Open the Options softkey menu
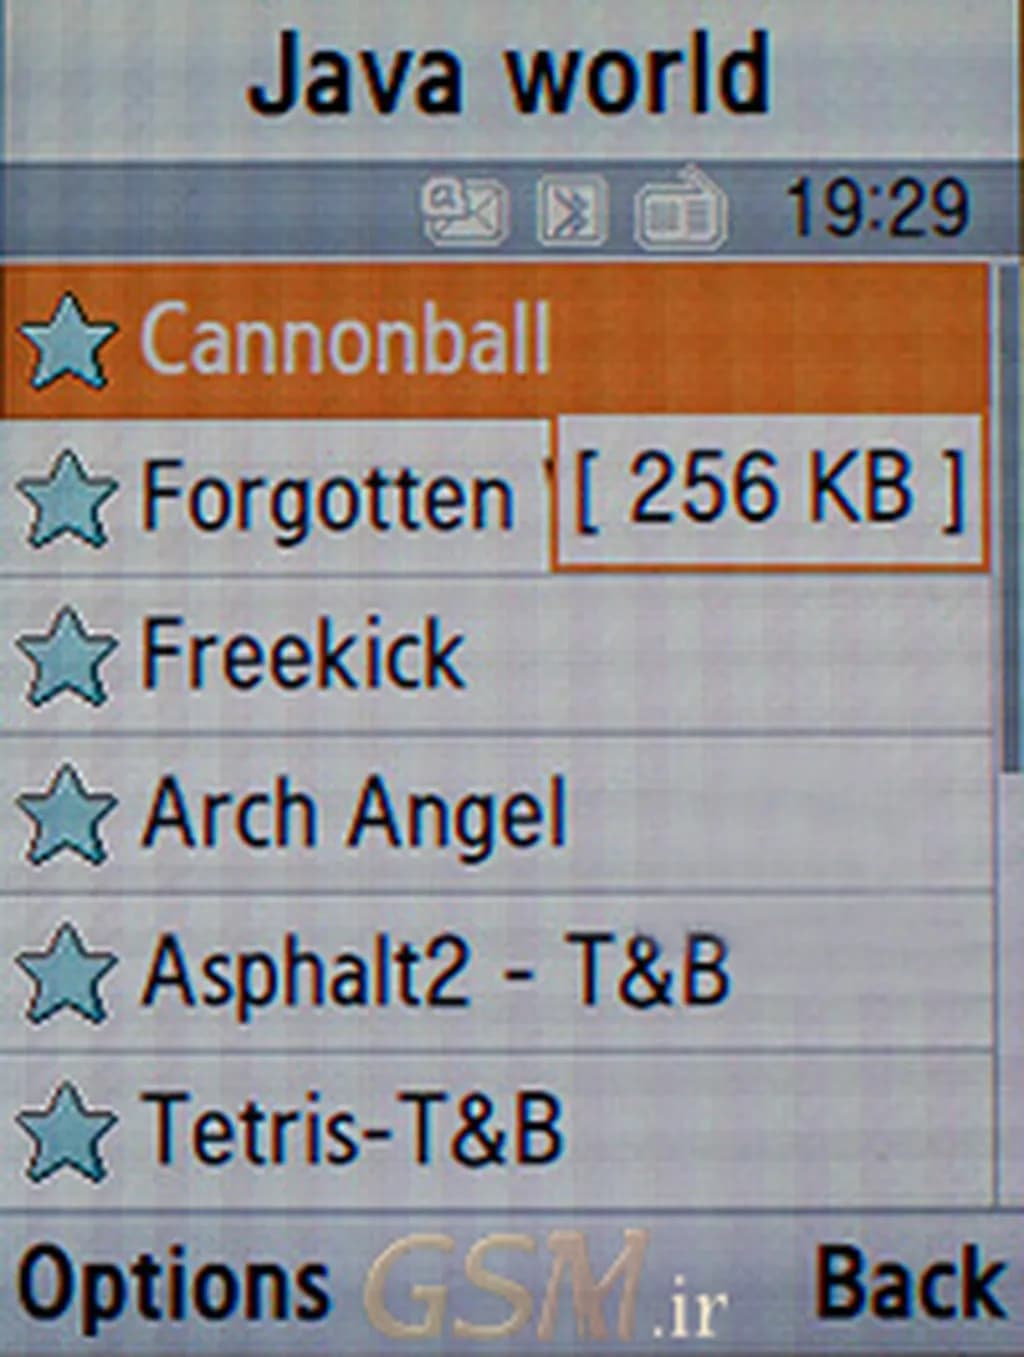 pos(174,1285)
